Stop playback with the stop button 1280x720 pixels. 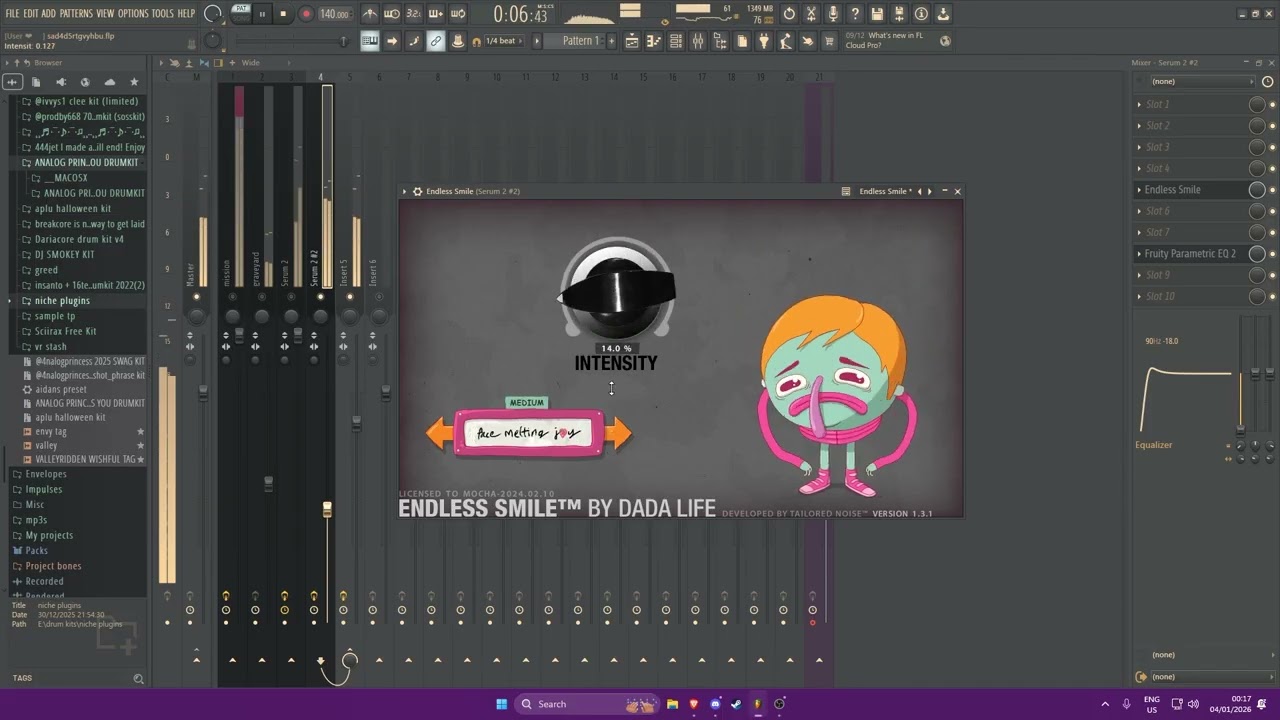click(284, 14)
